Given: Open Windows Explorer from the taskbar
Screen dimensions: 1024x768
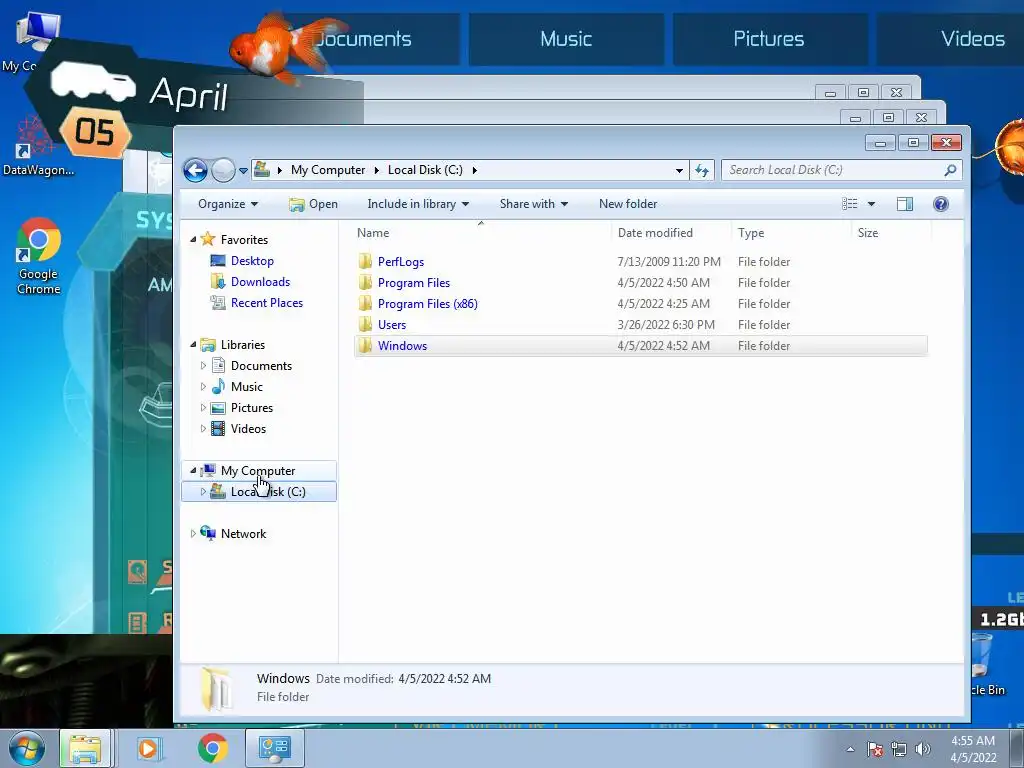Looking at the screenshot, I should pos(86,748).
